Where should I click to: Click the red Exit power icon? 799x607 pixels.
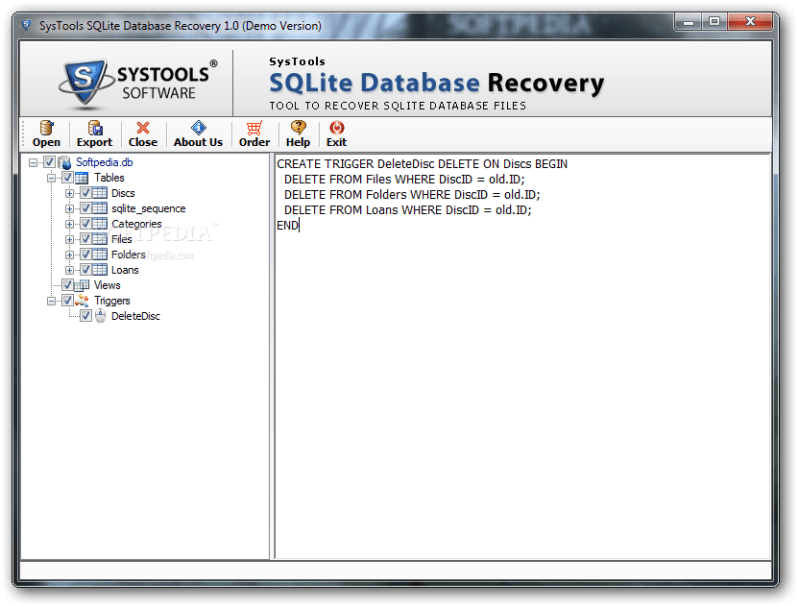coord(337,127)
